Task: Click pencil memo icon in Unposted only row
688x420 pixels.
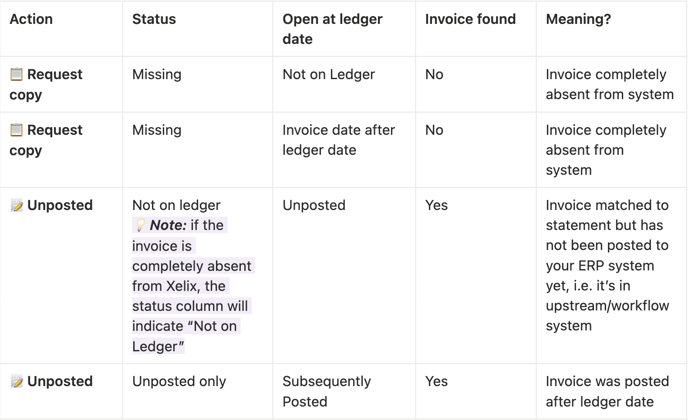Action: coord(17,381)
